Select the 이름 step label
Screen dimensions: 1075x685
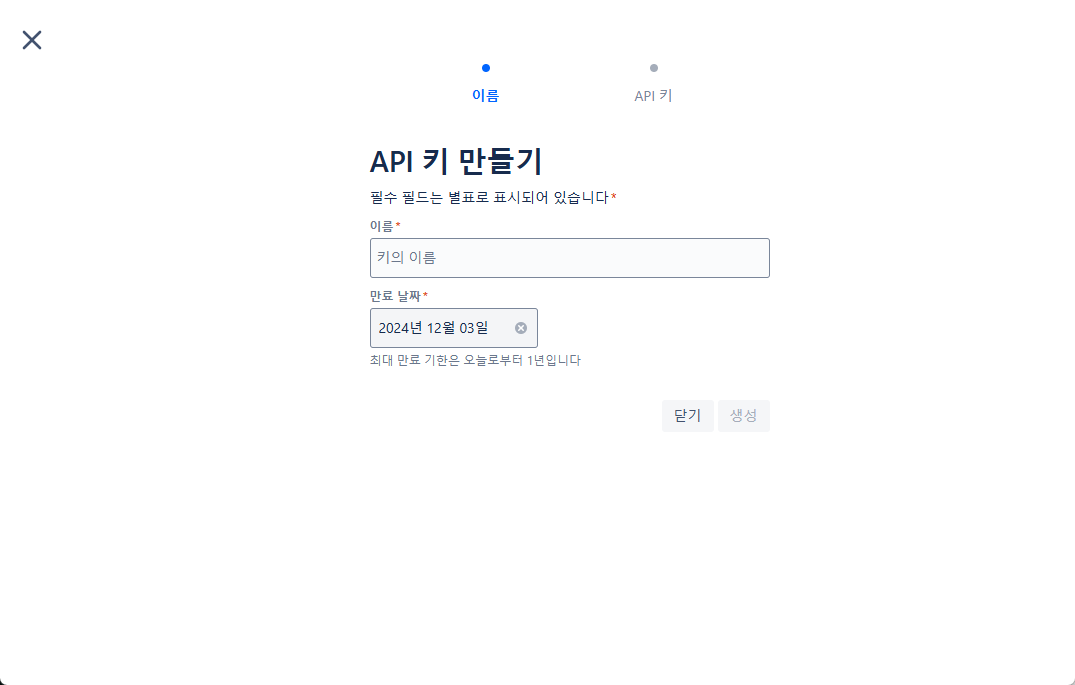(x=485, y=95)
